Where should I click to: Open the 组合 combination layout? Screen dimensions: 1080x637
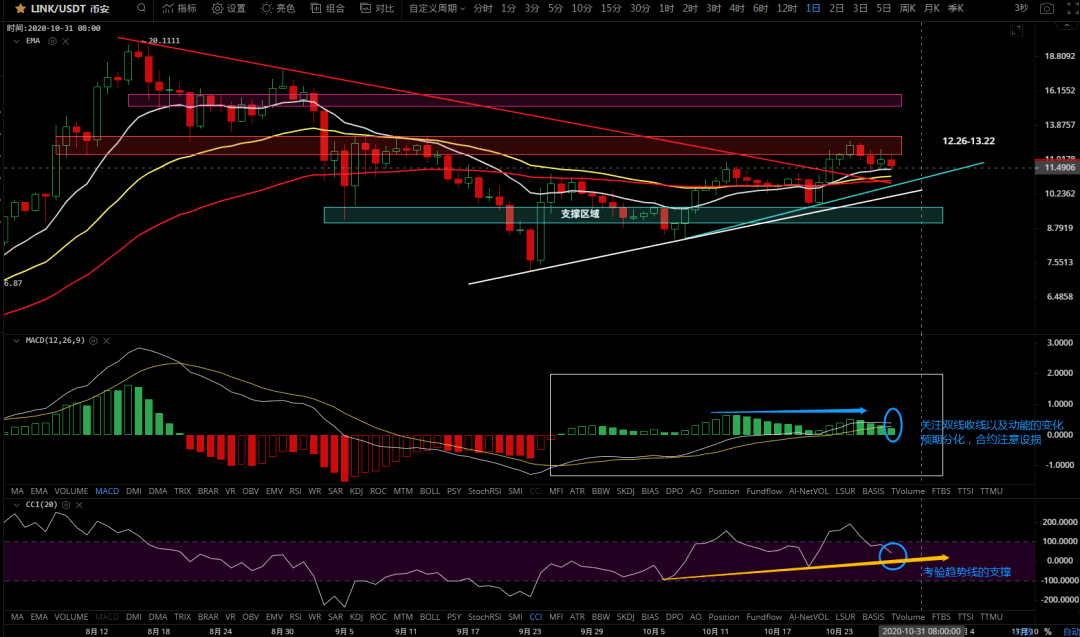[x=328, y=8]
